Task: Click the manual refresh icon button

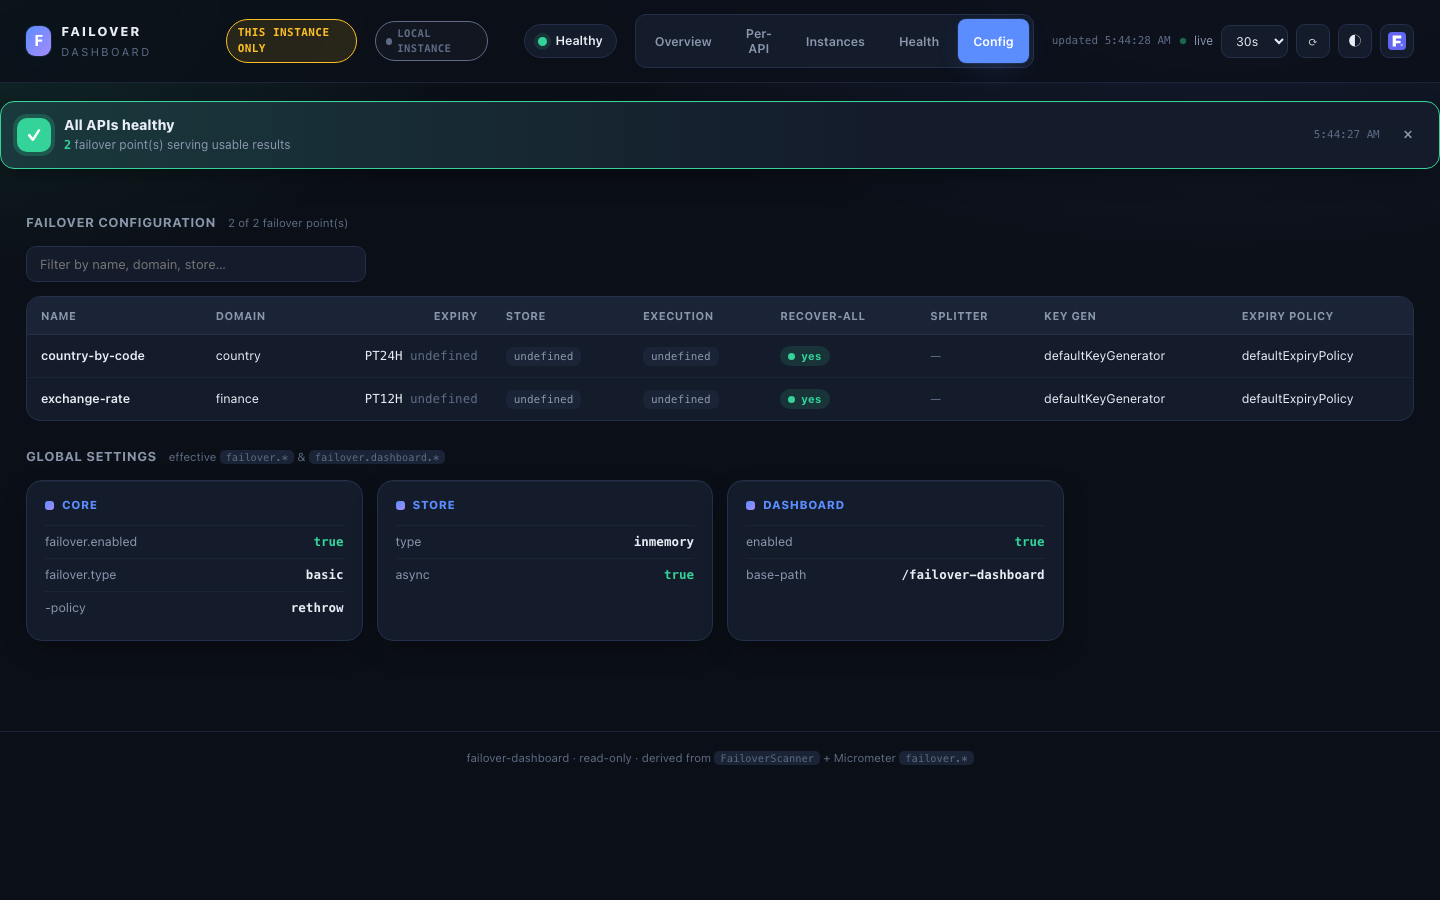Action: coord(1313,41)
